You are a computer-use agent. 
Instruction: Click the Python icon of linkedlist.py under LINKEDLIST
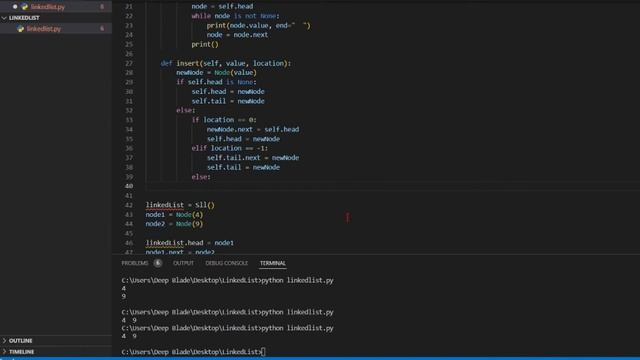pyautogui.click(x=20, y=29)
